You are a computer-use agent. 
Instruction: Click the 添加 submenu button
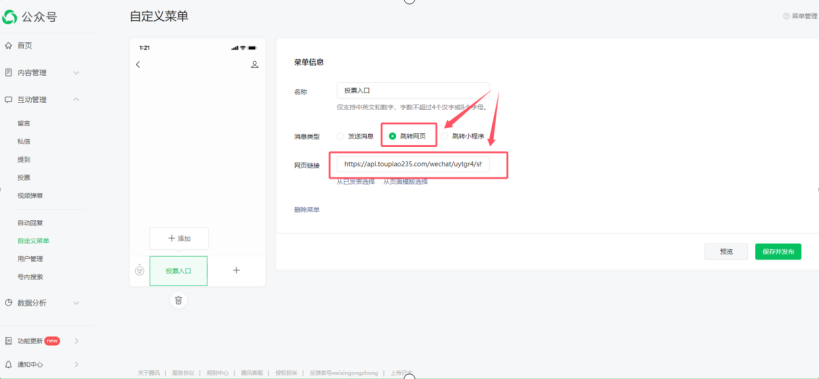pos(179,239)
